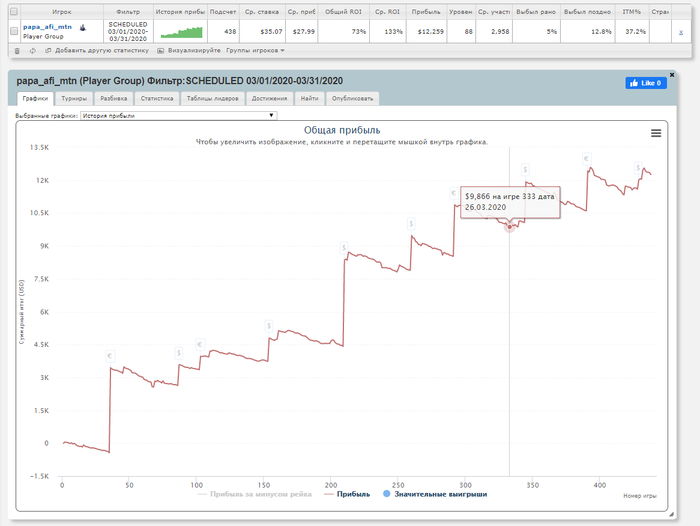The image size is (700, 526).
Task: Click the $ win flag near game 260
Action: (x=411, y=224)
